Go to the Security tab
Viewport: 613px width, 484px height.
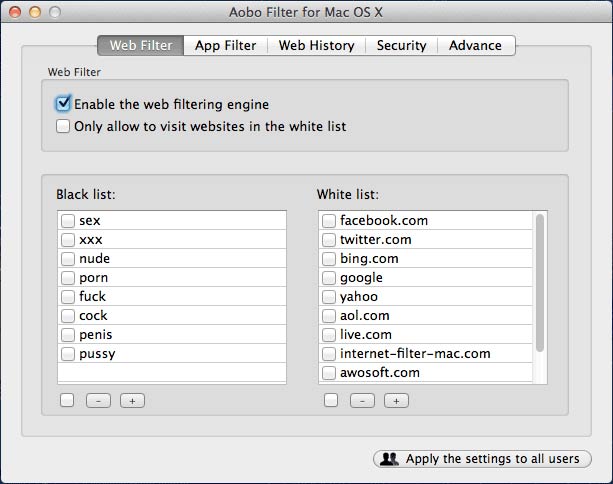pos(401,45)
